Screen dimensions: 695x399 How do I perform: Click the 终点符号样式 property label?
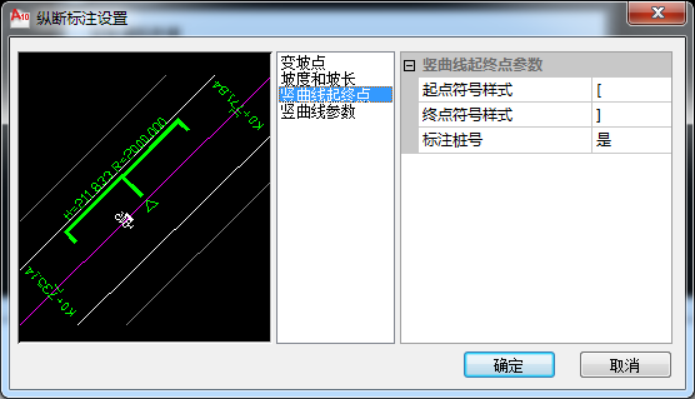click(x=467, y=115)
